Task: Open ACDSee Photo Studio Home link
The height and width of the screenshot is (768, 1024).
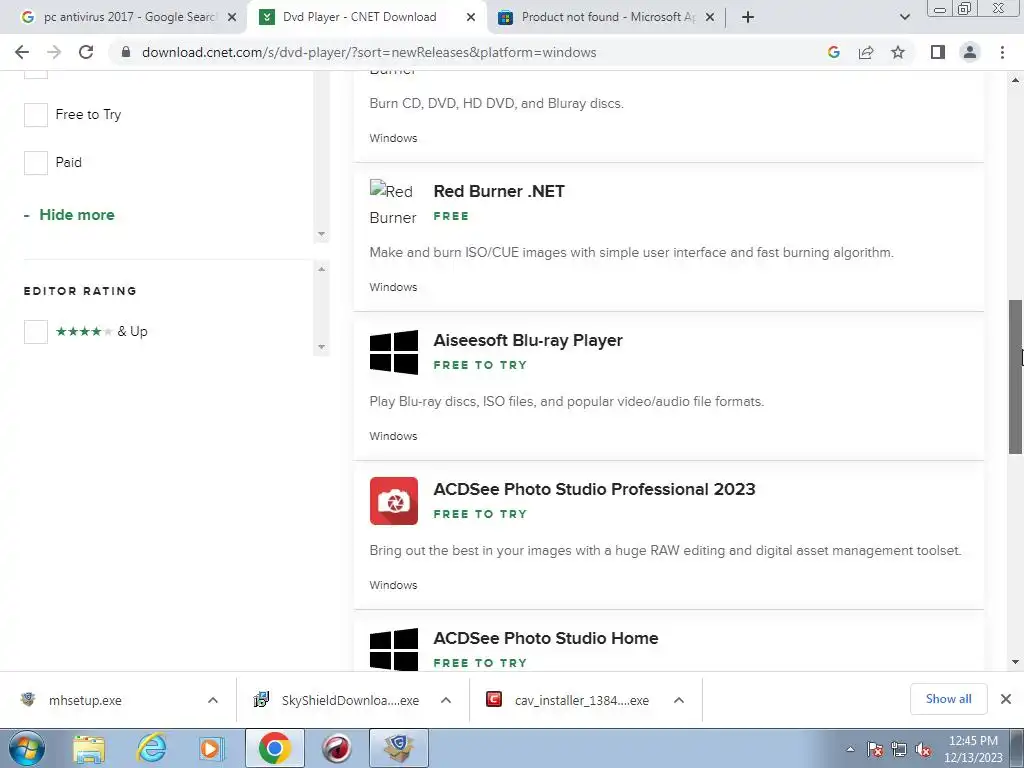Action: [x=546, y=638]
